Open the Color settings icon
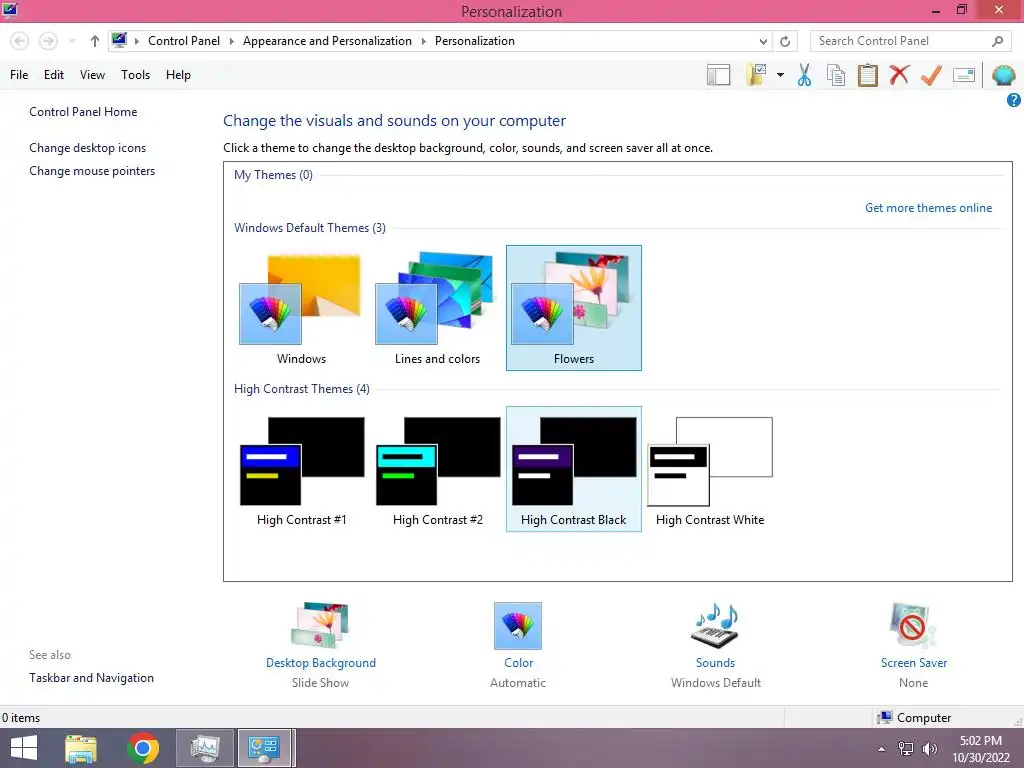 pyautogui.click(x=518, y=626)
